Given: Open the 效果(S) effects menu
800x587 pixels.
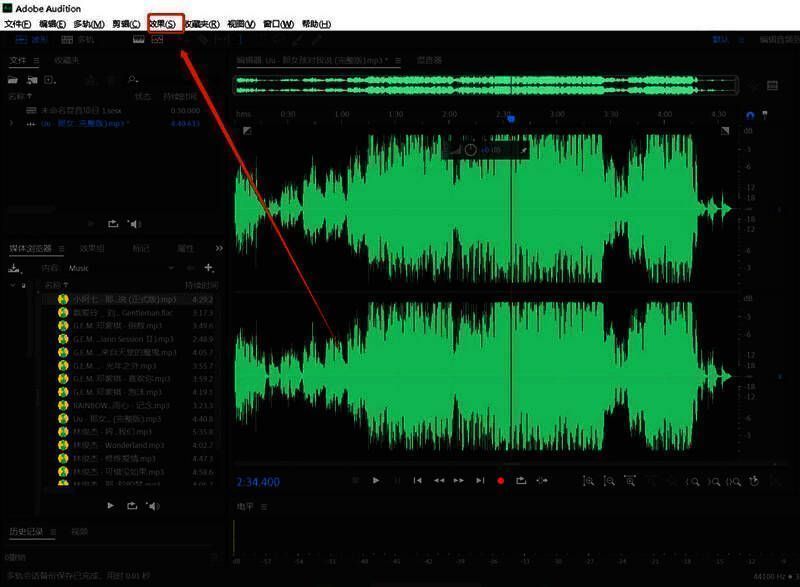Looking at the screenshot, I should 163,23.
